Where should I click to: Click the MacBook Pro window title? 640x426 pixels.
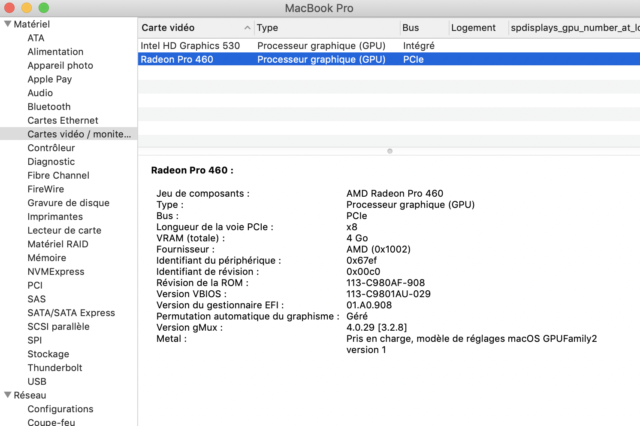319,8
